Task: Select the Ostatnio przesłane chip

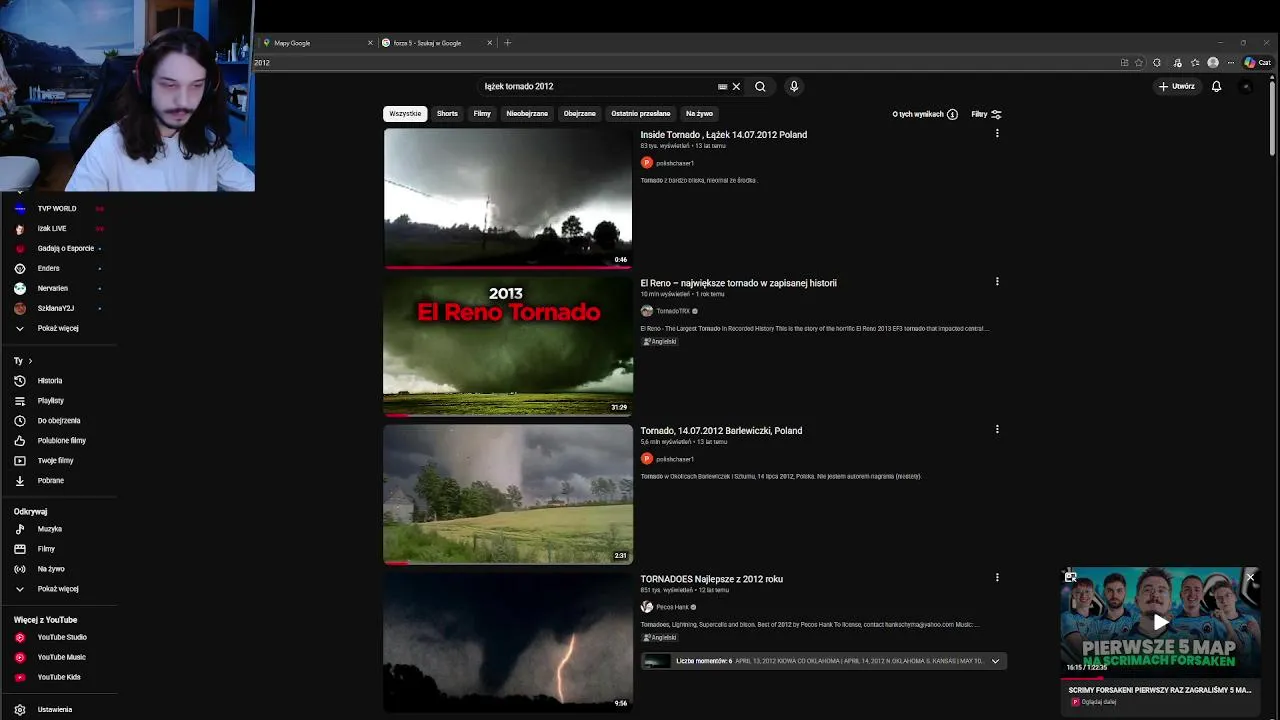Action: 641,114
